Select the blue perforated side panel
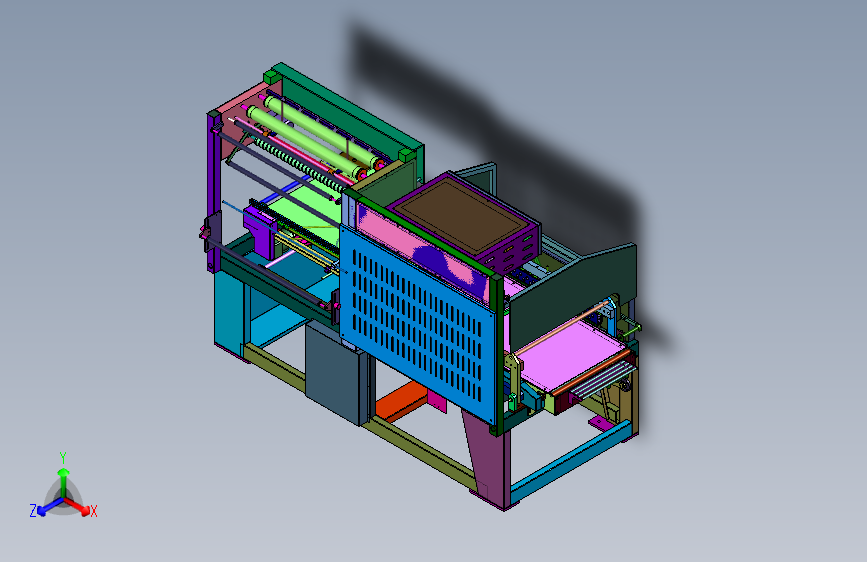The width and height of the screenshot is (867, 562). [x=417, y=324]
